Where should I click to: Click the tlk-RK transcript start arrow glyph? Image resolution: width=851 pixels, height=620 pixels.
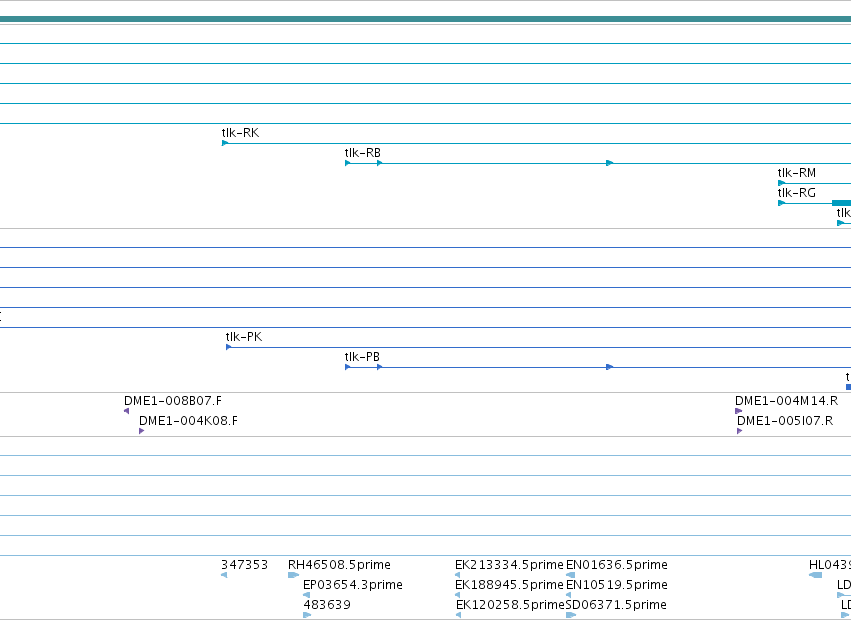coord(225,143)
